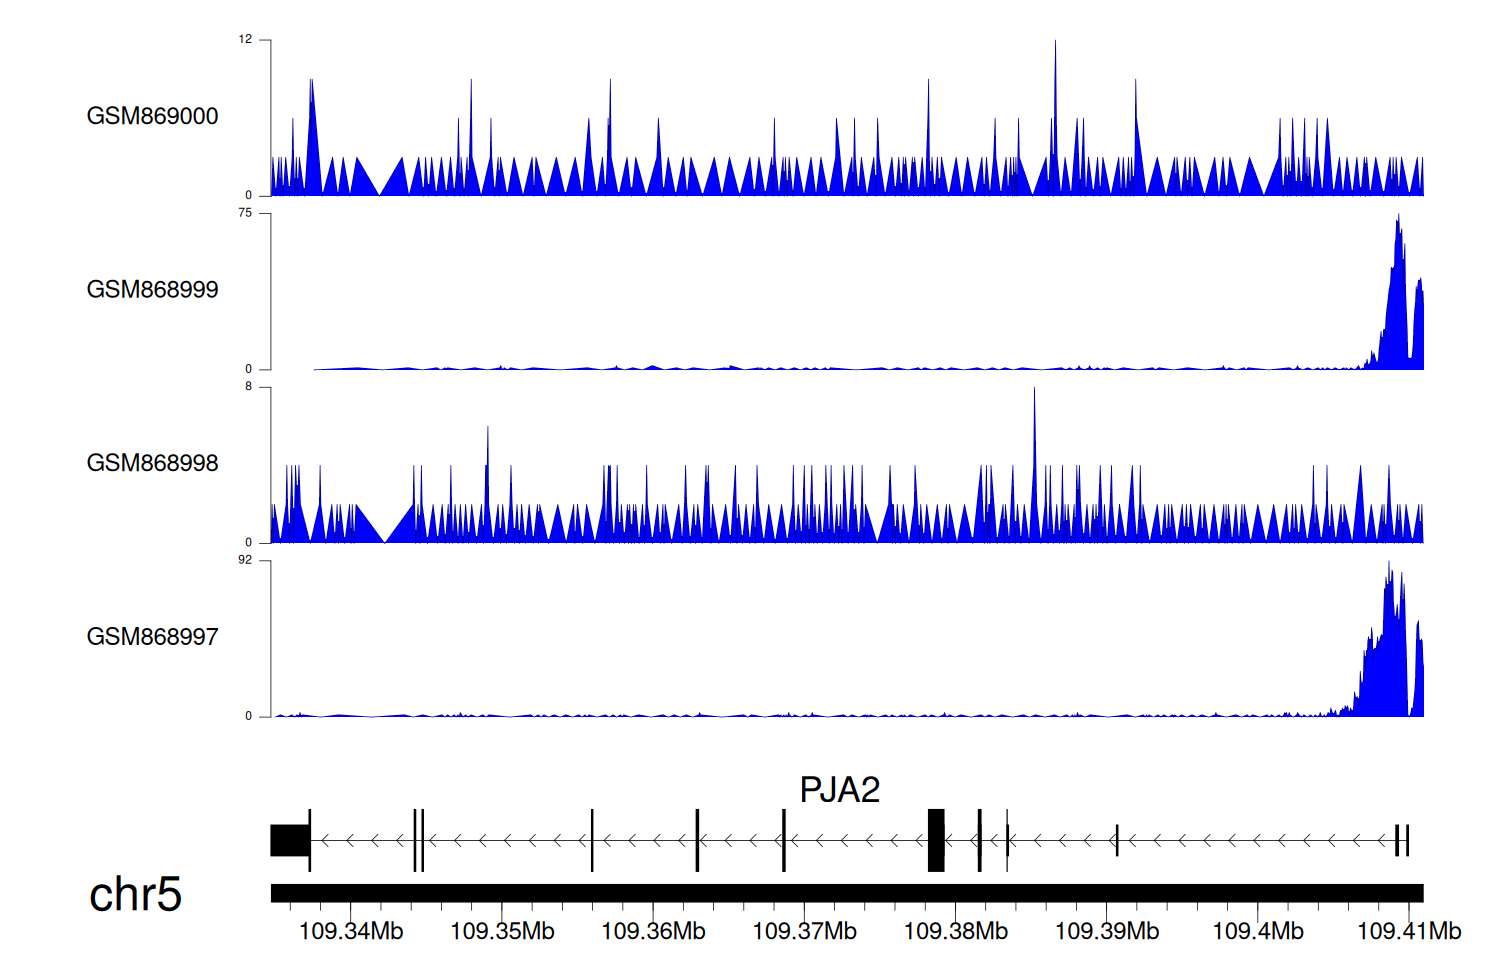Click the chr5 chromosome label
The width and height of the screenshot is (1500, 980).
135,894
